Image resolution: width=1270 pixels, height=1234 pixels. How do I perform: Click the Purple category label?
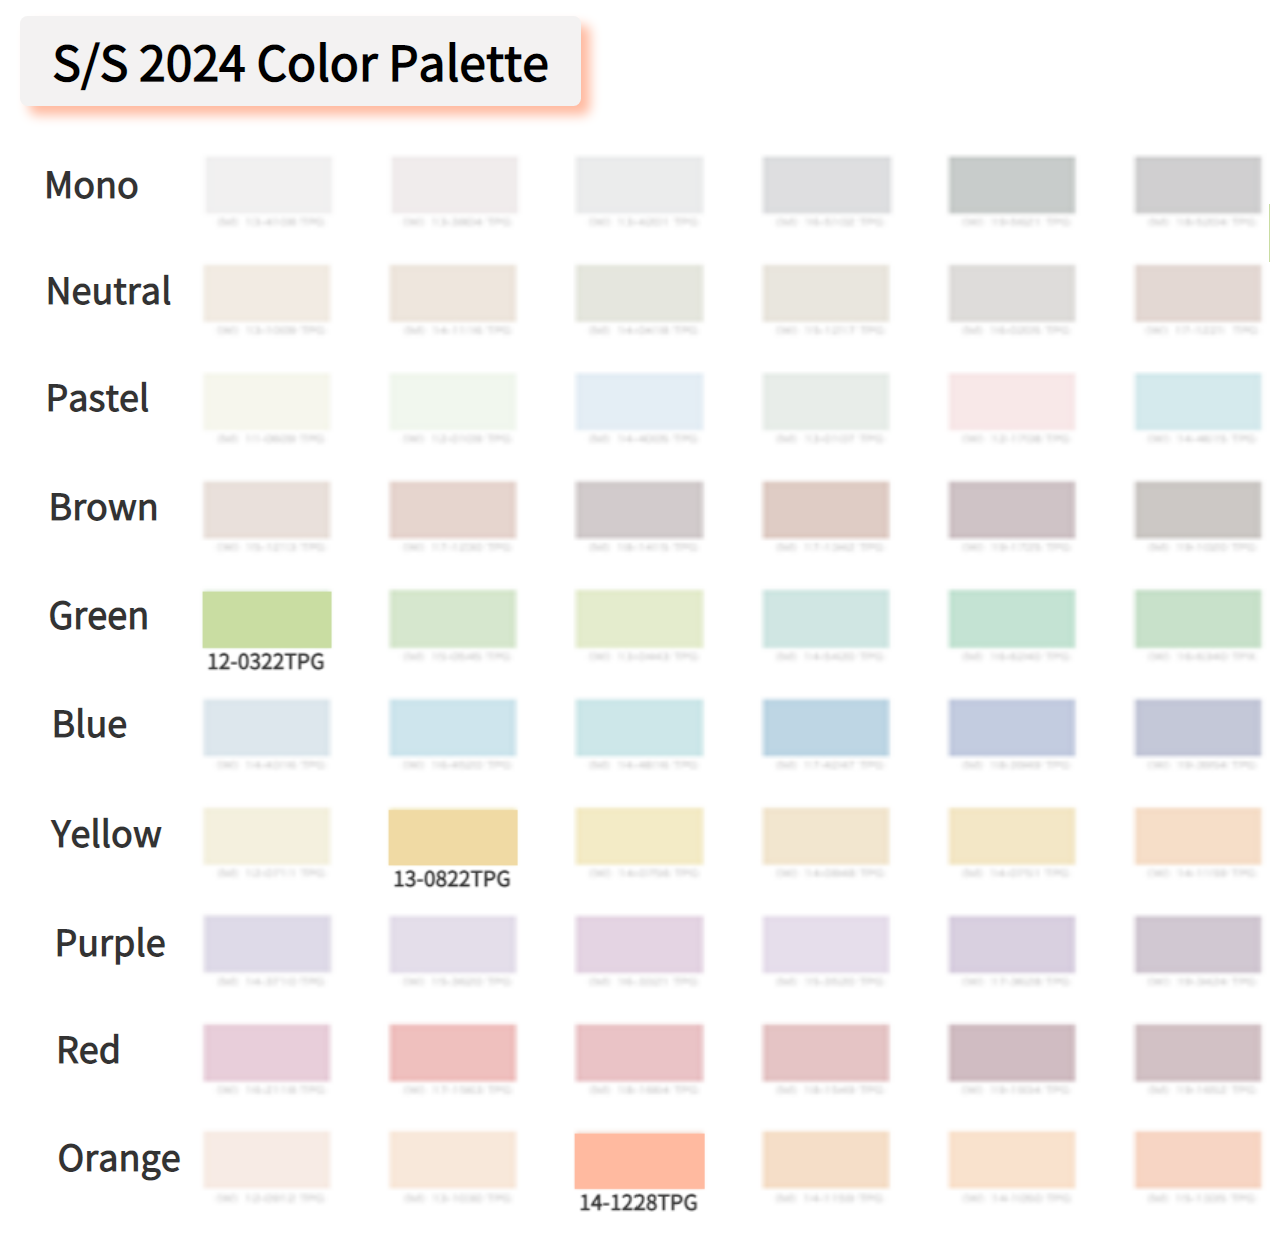(111, 944)
